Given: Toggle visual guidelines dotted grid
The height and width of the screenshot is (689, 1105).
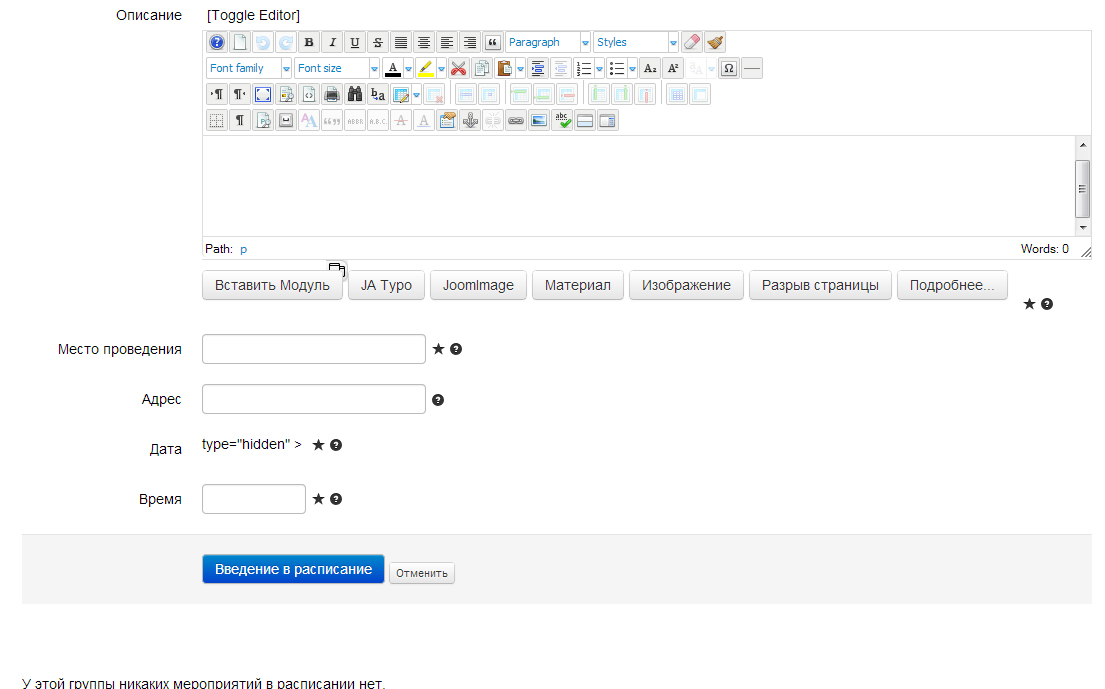Looking at the screenshot, I should [217, 120].
